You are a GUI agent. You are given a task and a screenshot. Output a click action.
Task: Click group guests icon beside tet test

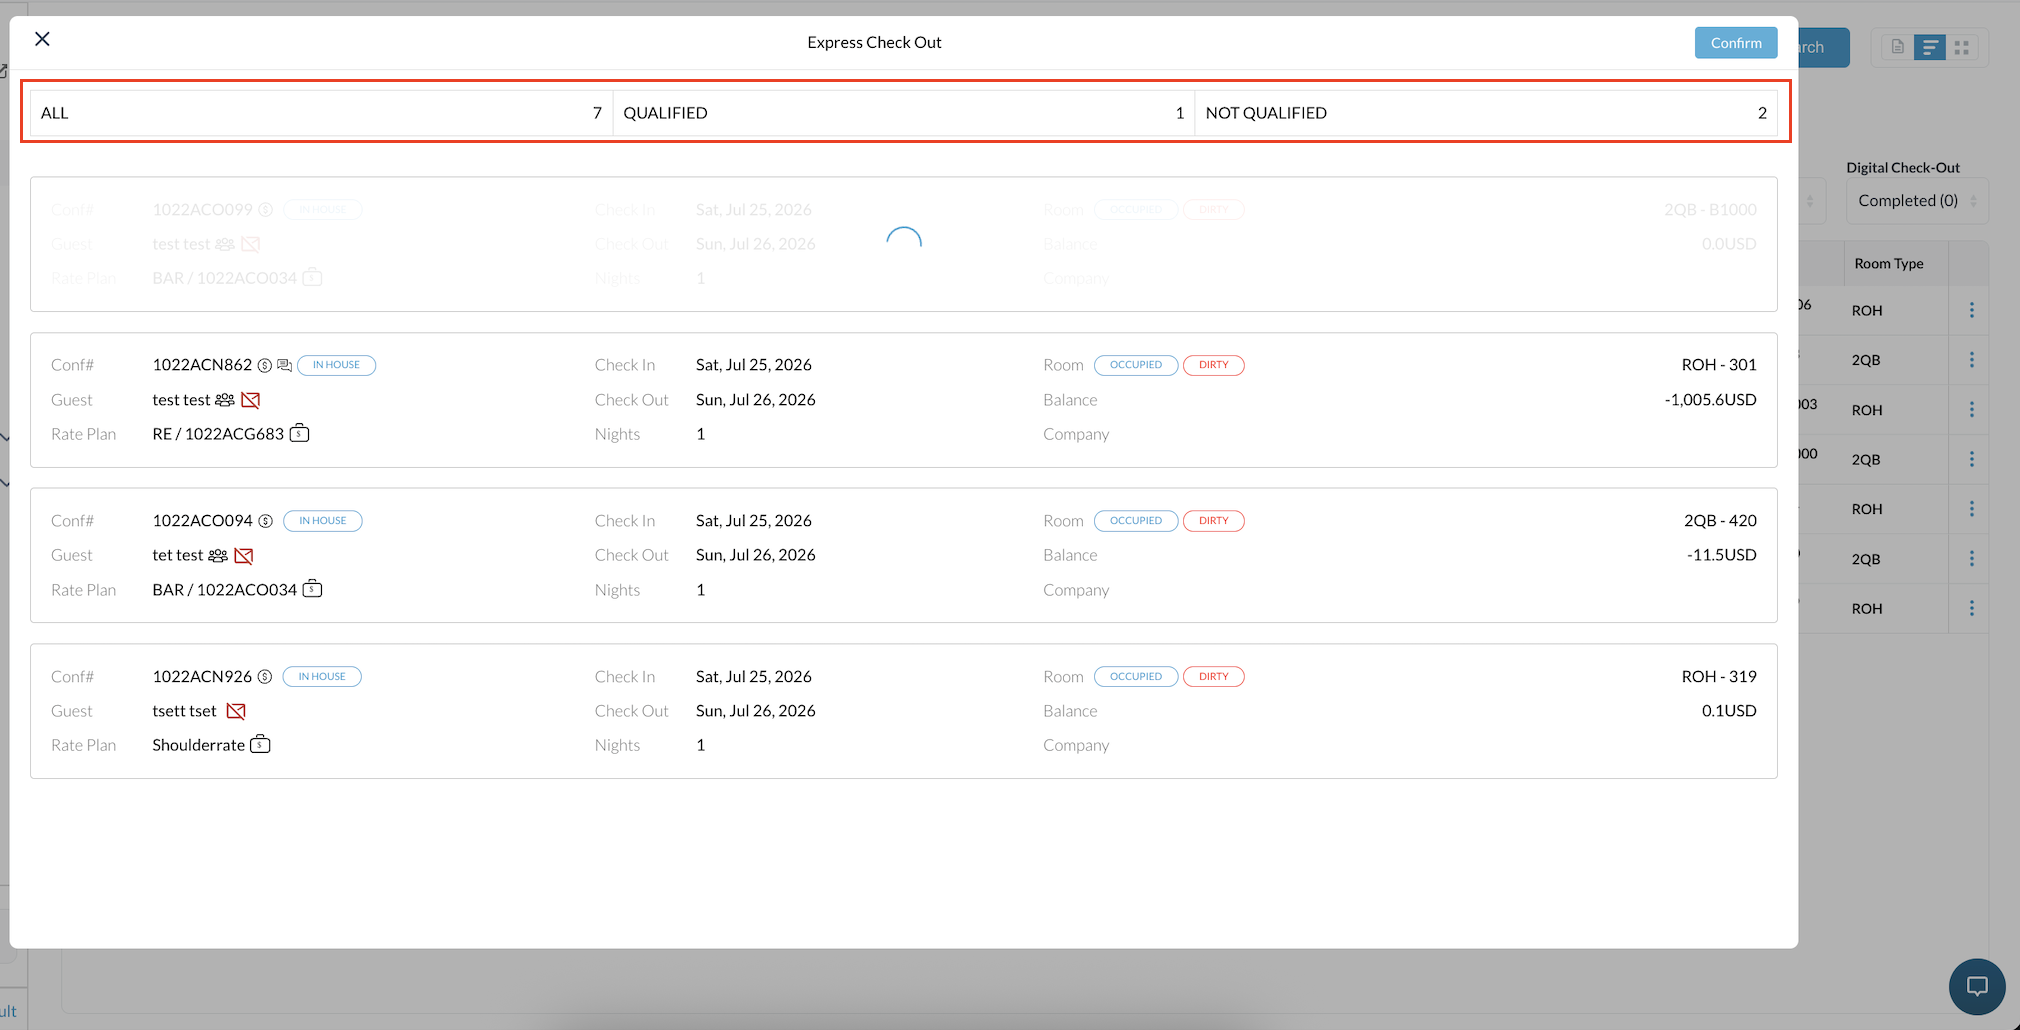218,556
